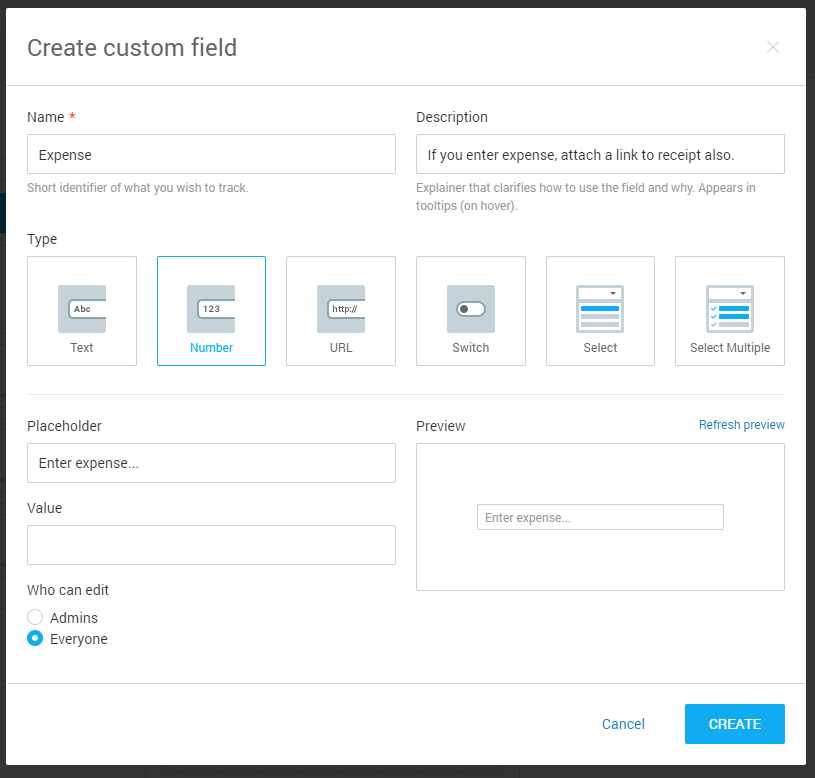815x778 pixels.
Task: Select the Text field type icon
Action: tap(82, 309)
